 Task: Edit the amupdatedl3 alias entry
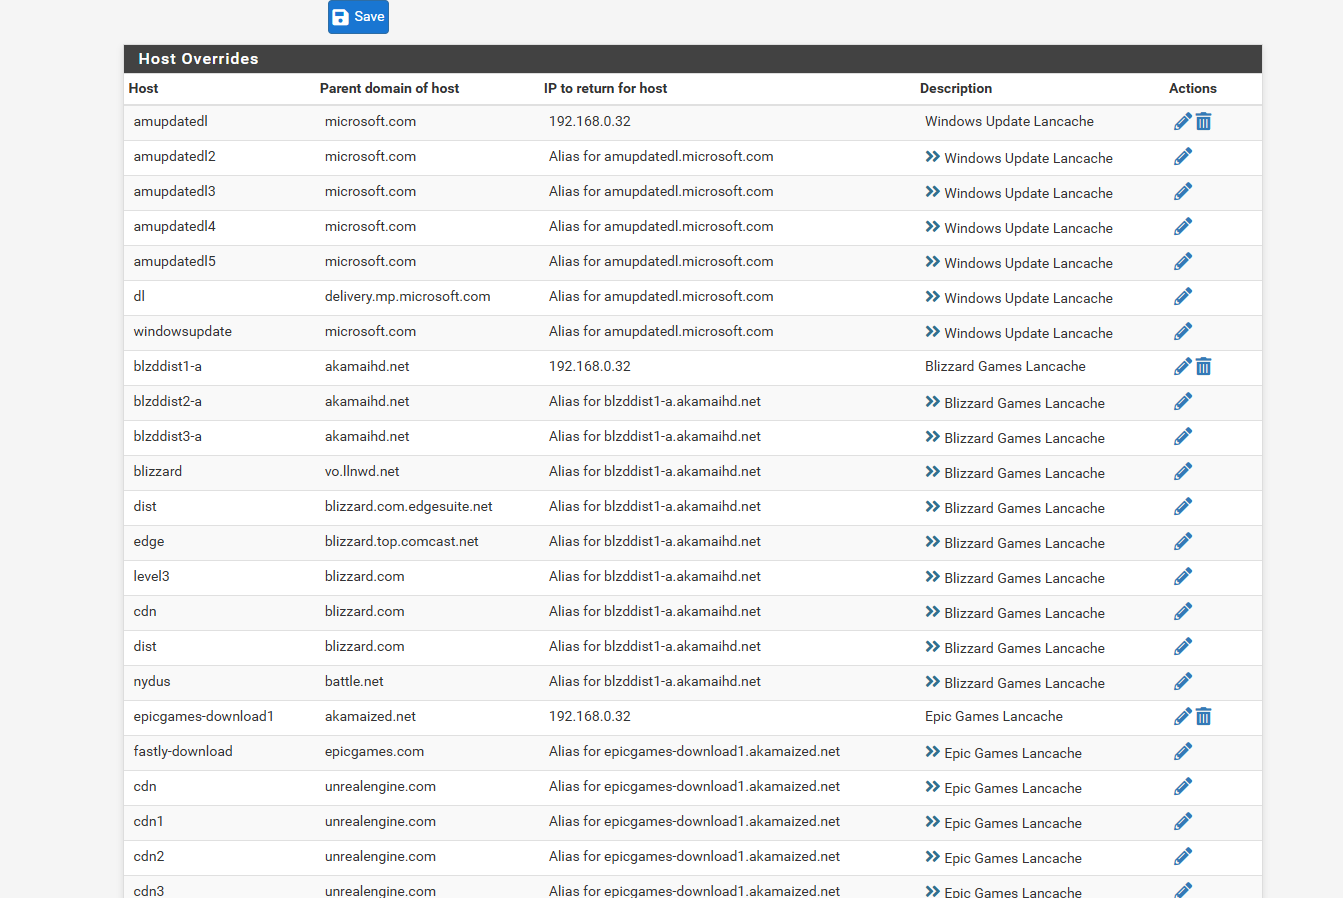(1183, 191)
